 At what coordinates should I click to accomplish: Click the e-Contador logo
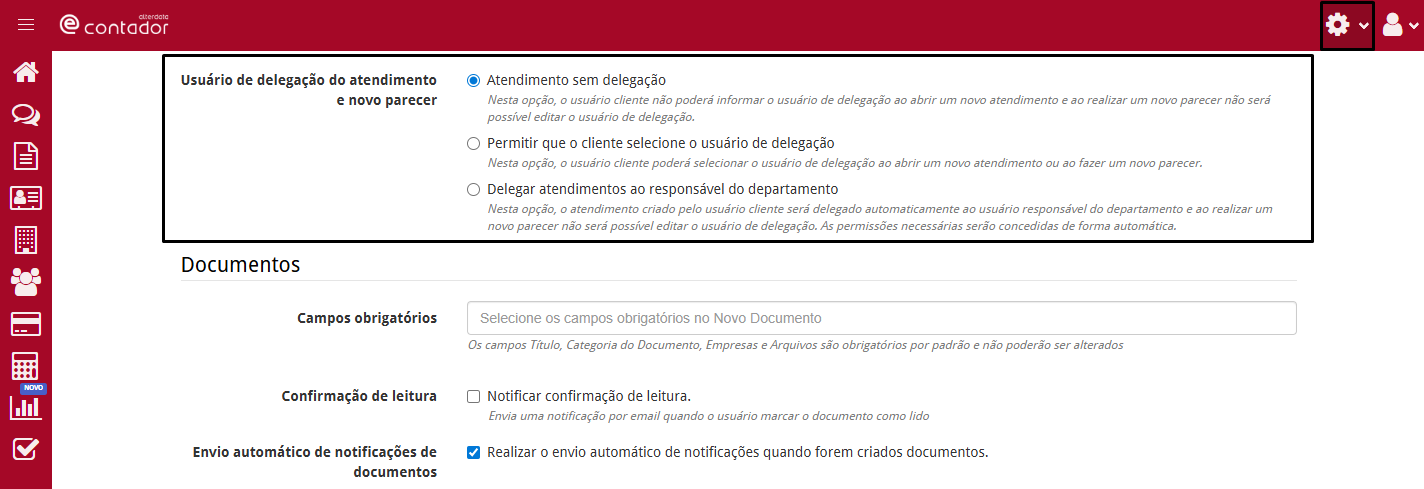(113, 25)
